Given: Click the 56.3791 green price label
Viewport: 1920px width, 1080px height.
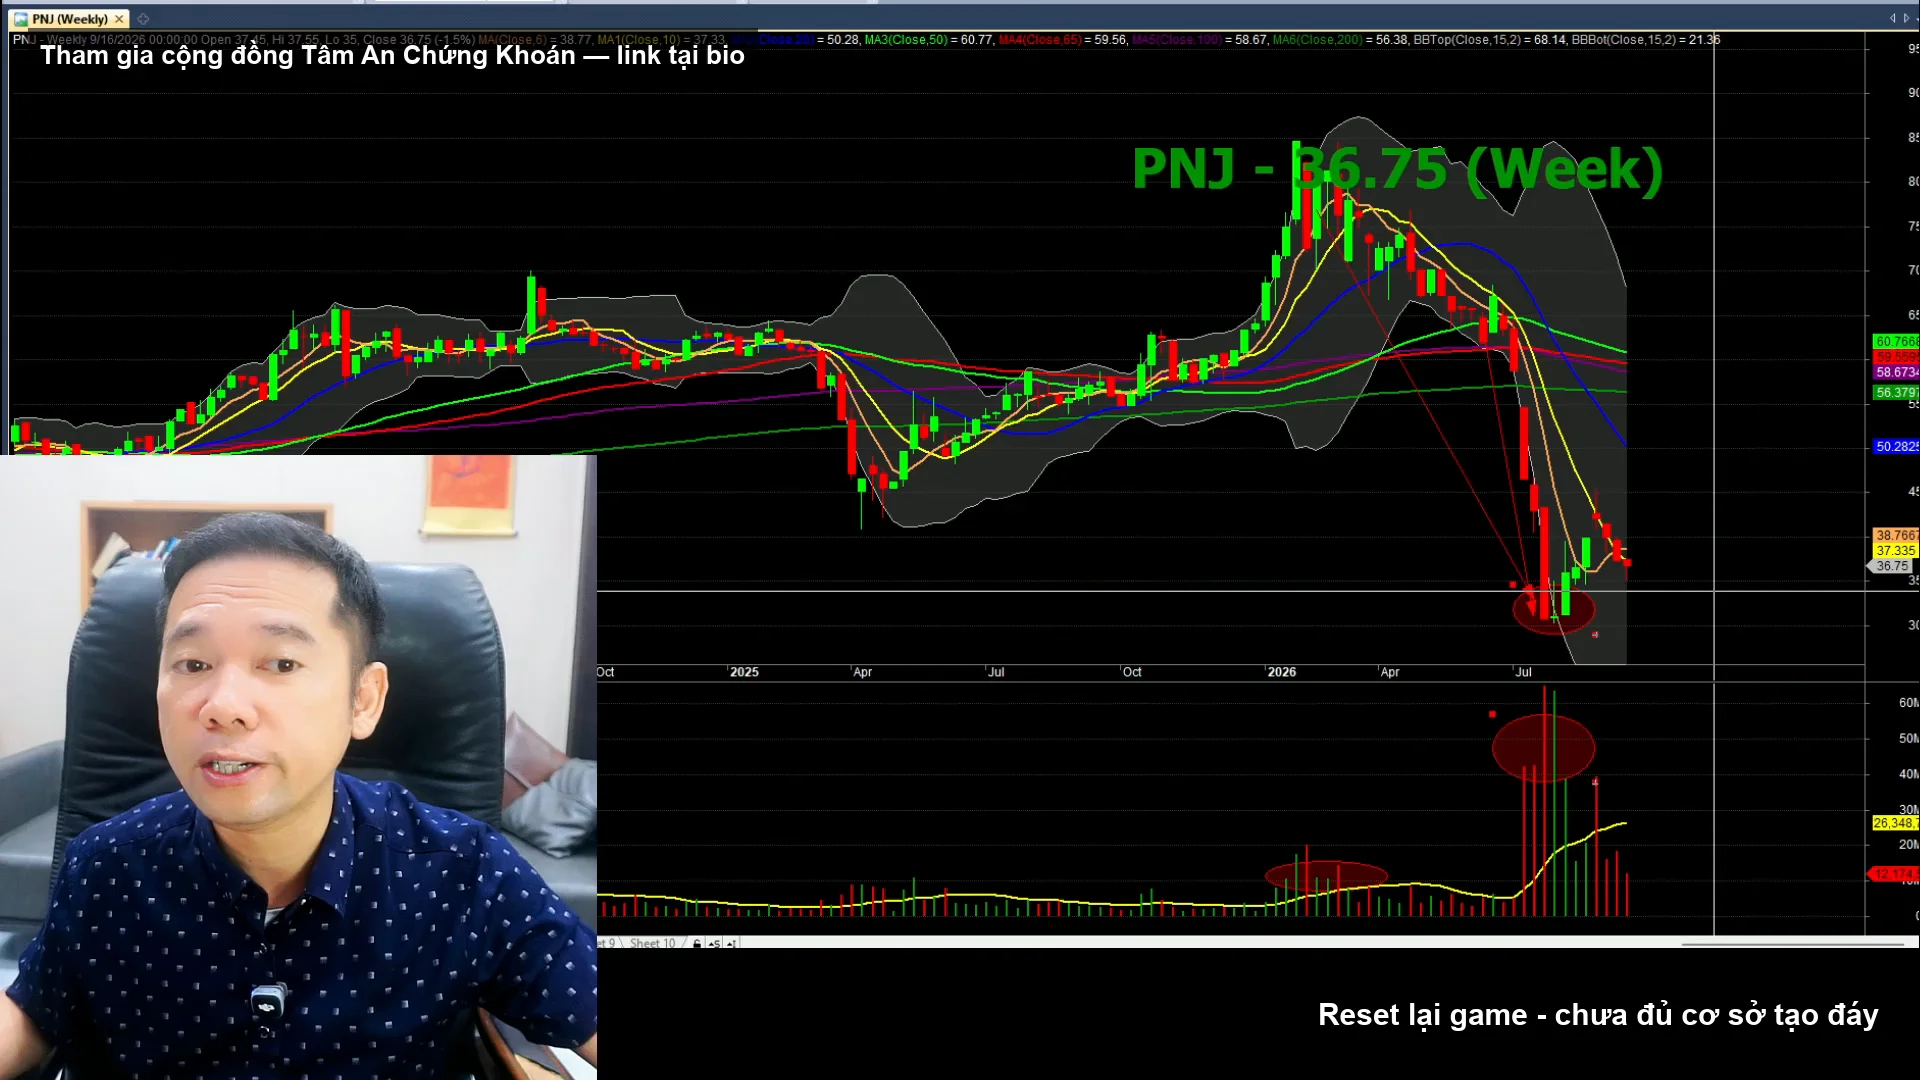Looking at the screenshot, I should [1895, 393].
